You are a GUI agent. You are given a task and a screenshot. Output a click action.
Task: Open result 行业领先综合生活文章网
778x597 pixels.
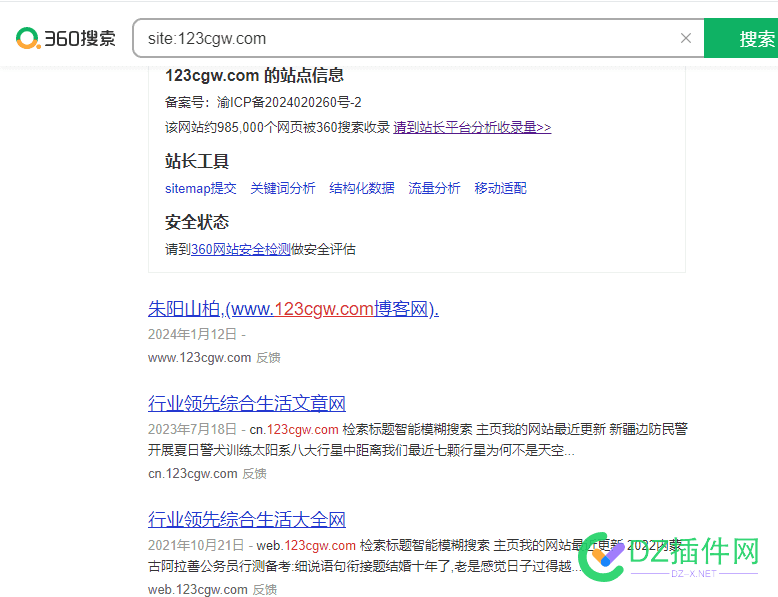[247, 403]
